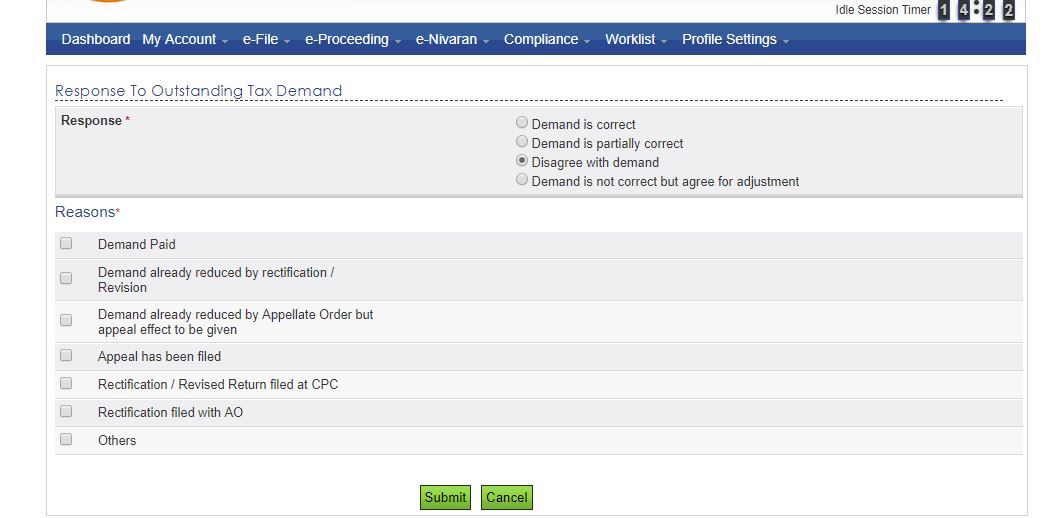Viewport: 1048px width, 518px height.
Task: Pick 'Demand is not correct but agree for adjustment'
Action: tap(522, 180)
